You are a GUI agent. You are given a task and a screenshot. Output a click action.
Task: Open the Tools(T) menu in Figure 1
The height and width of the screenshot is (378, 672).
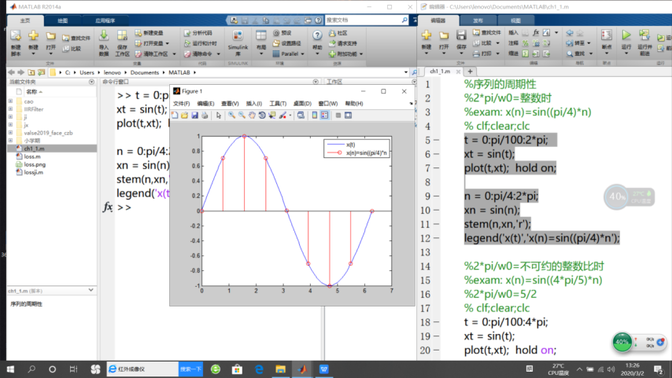(278, 104)
